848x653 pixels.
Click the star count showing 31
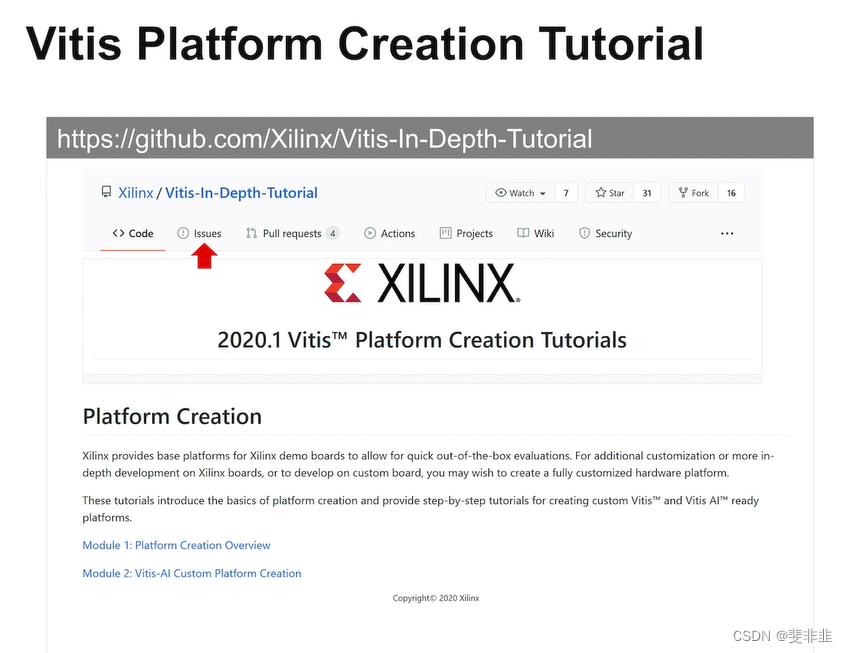[646, 192]
